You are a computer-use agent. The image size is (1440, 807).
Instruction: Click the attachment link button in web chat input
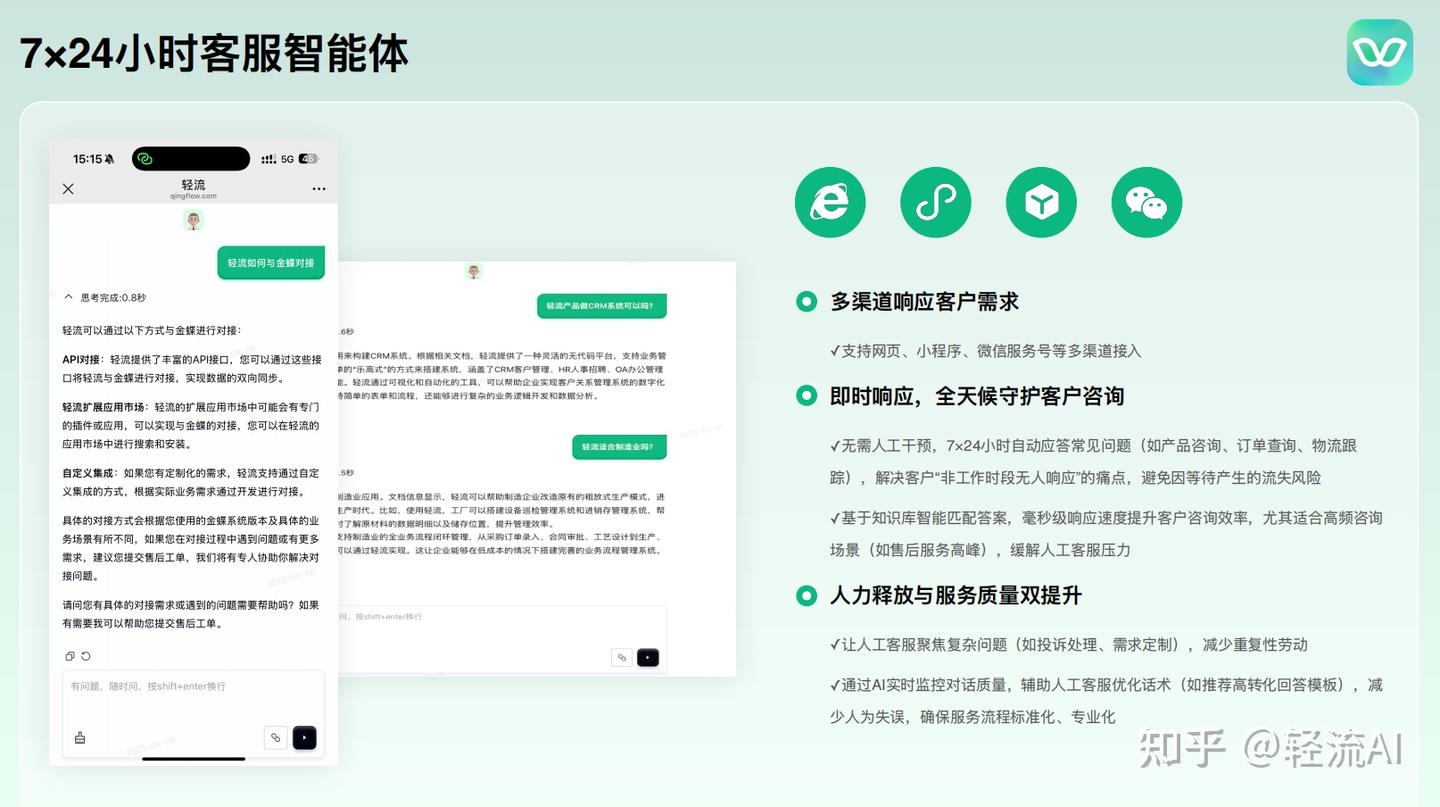pyautogui.click(x=622, y=657)
